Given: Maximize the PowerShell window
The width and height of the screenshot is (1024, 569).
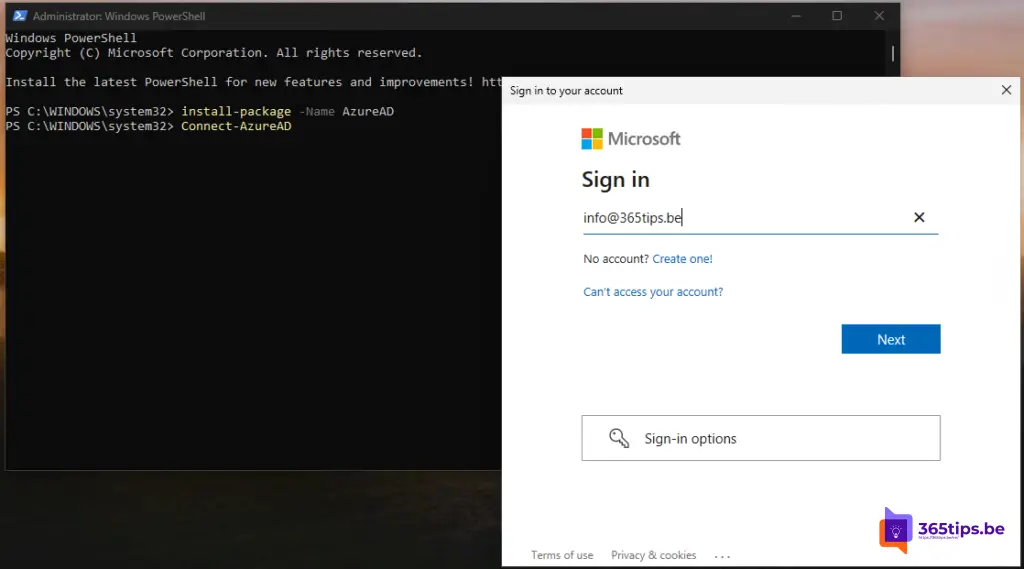Looking at the screenshot, I should (837, 16).
